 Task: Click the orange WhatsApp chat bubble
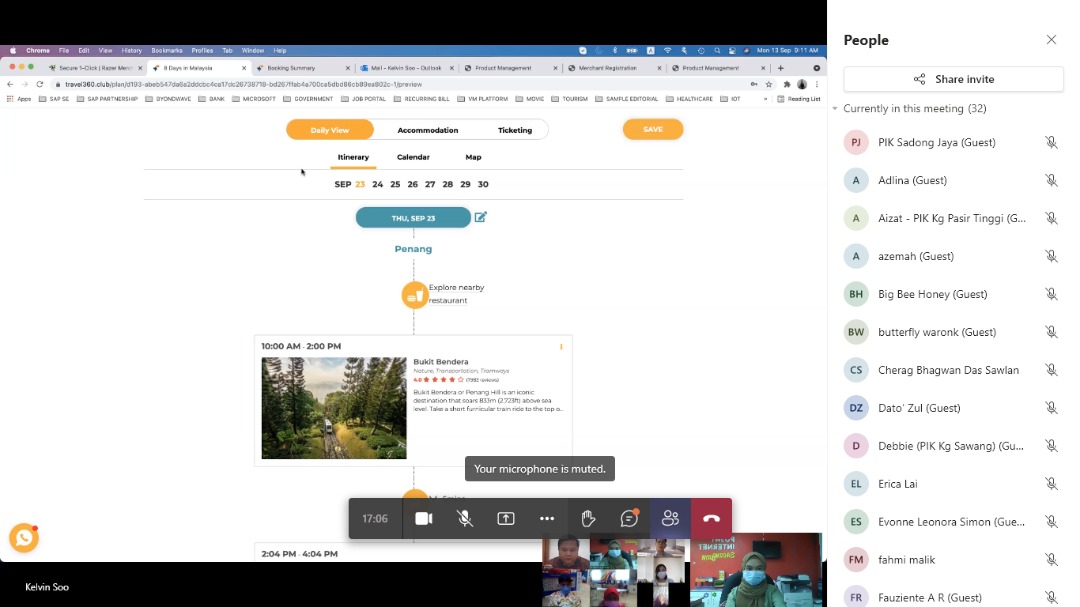coord(24,538)
